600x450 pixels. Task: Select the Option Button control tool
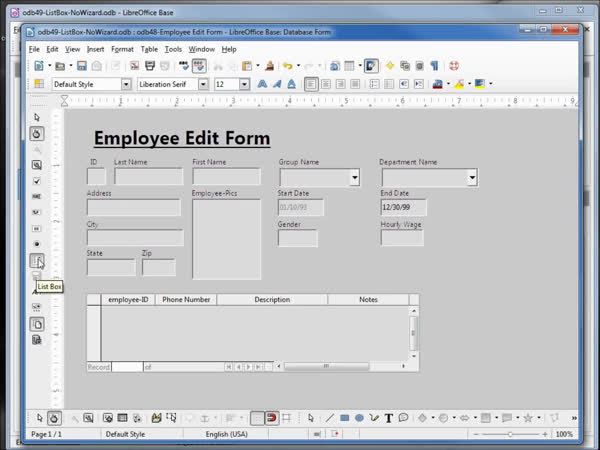click(x=37, y=244)
